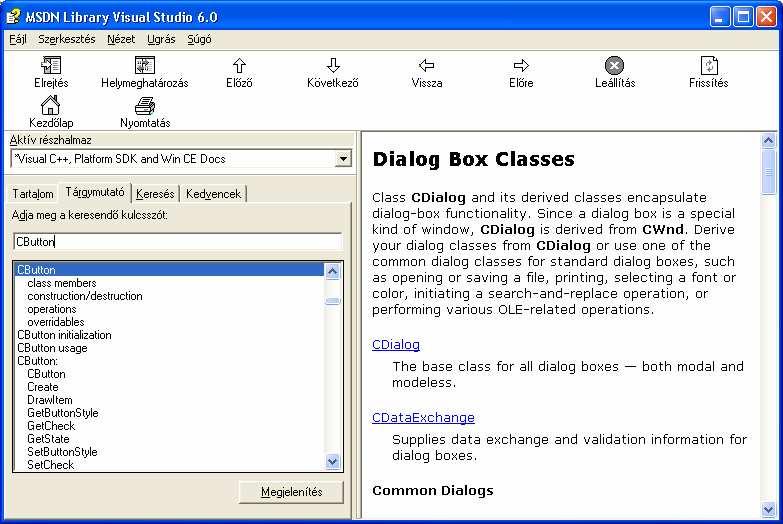The image size is (783, 524).
Task: Select 'operations' index entry
Action: [51, 309]
